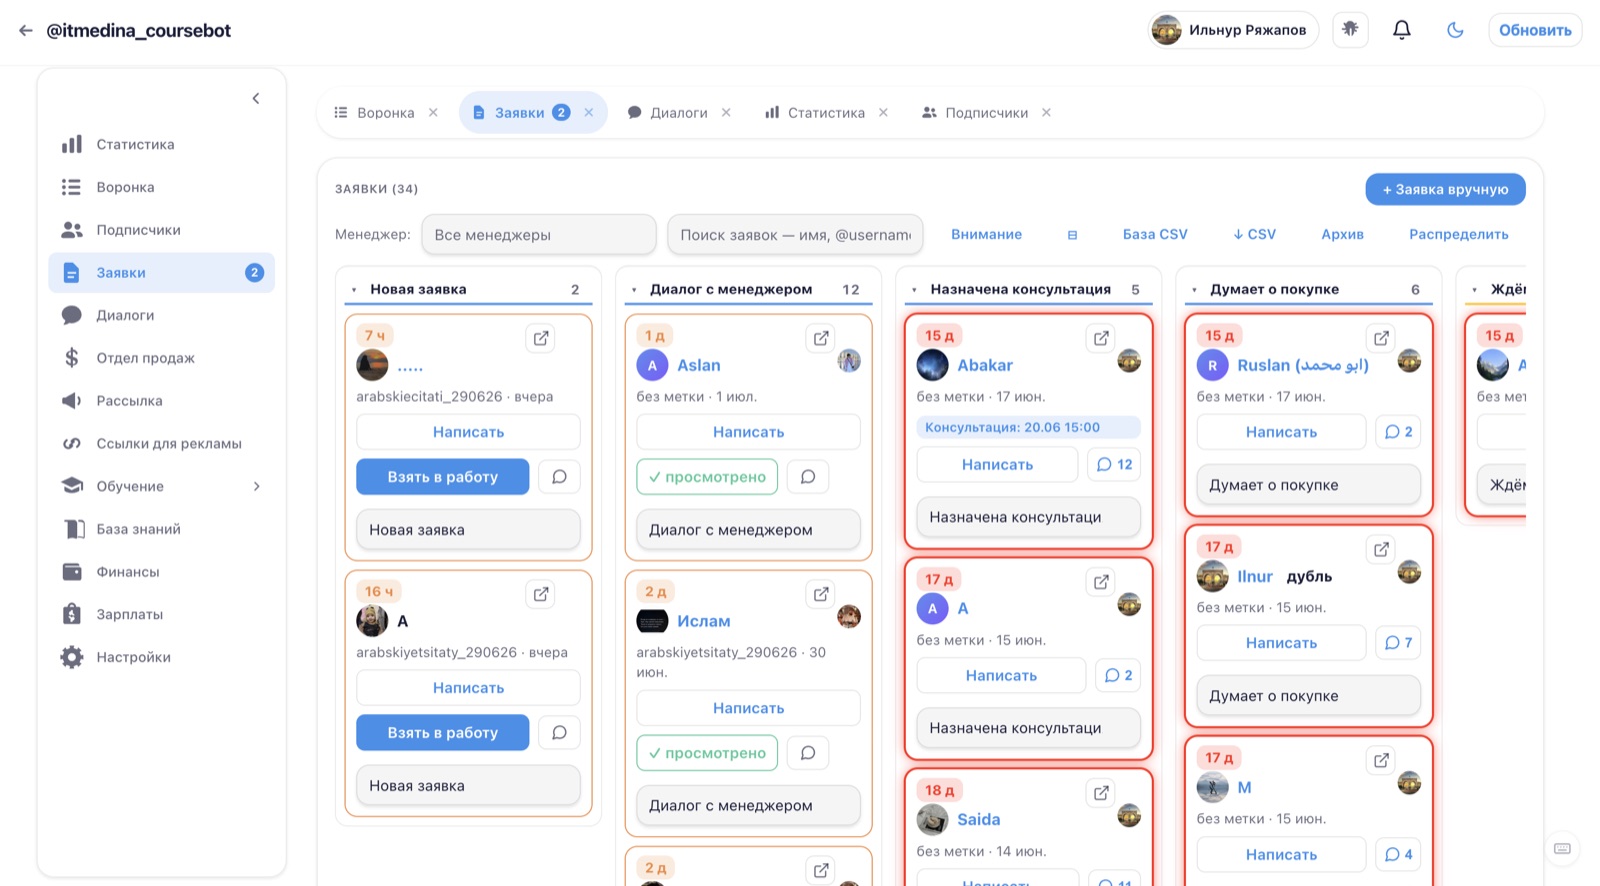1600x886 pixels.
Task: Expand Обучение submenu arrow
Action: 257,486
